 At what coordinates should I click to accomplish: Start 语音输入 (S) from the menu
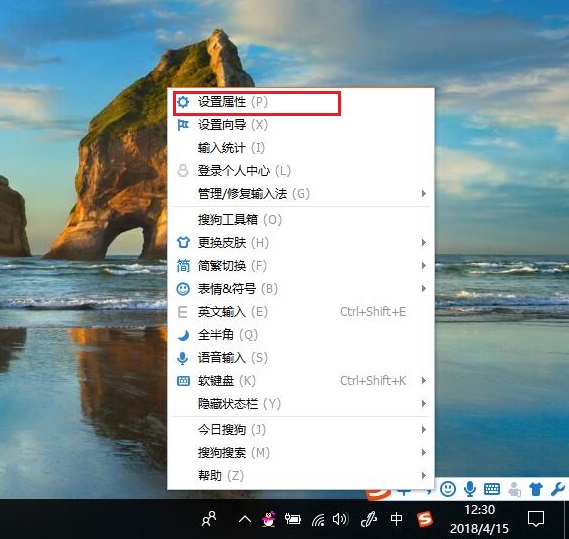pyautogui.click(x=301, y=358)
